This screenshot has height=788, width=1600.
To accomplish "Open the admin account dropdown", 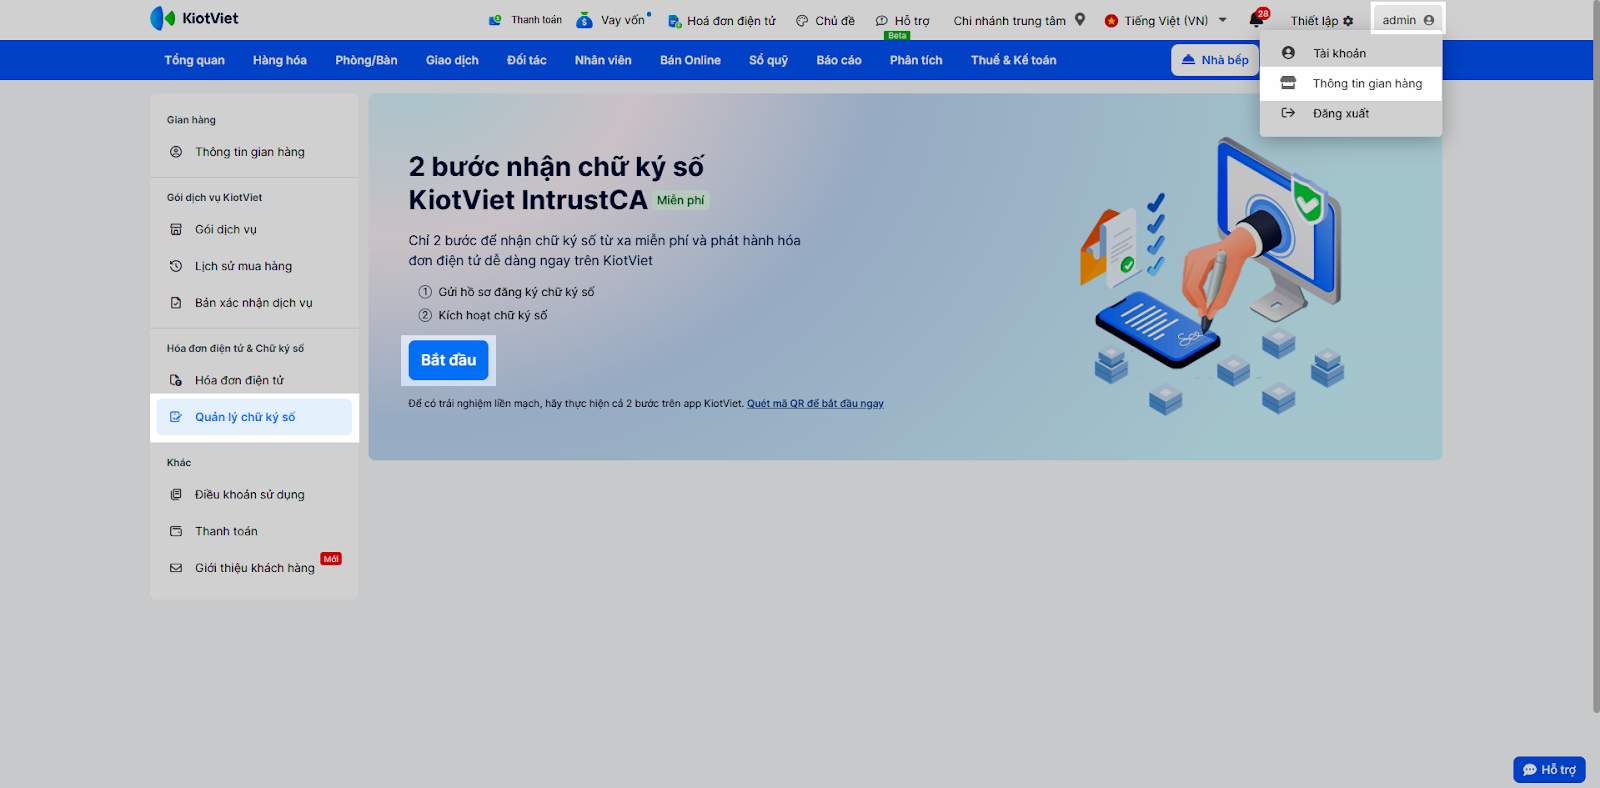I will (x=1408, y=20).
